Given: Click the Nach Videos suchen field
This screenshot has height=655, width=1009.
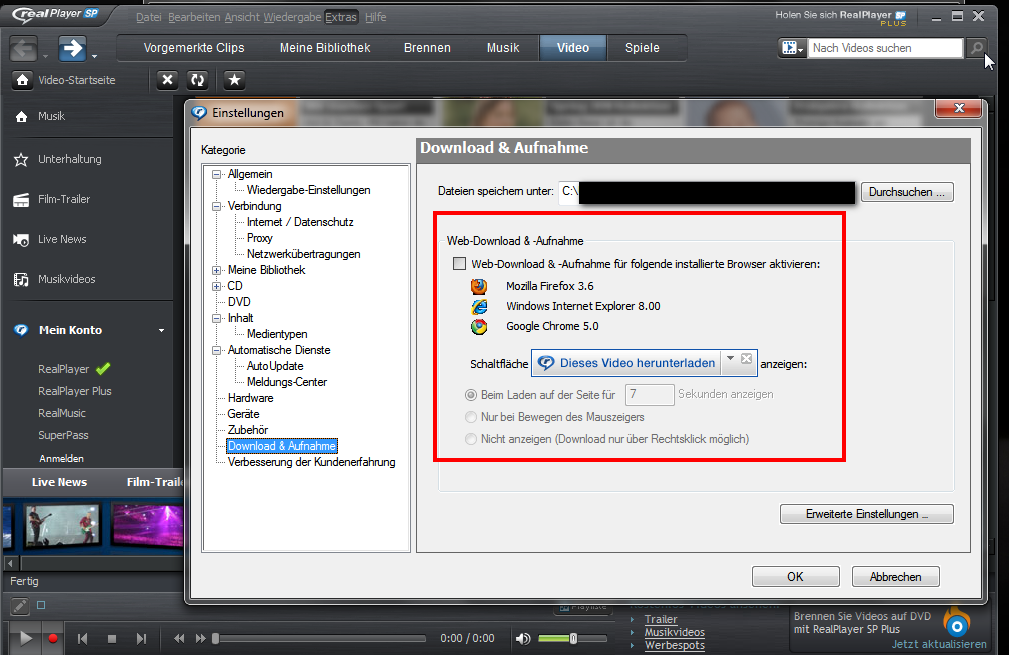Looking at the screenshot, I should 885,48.
